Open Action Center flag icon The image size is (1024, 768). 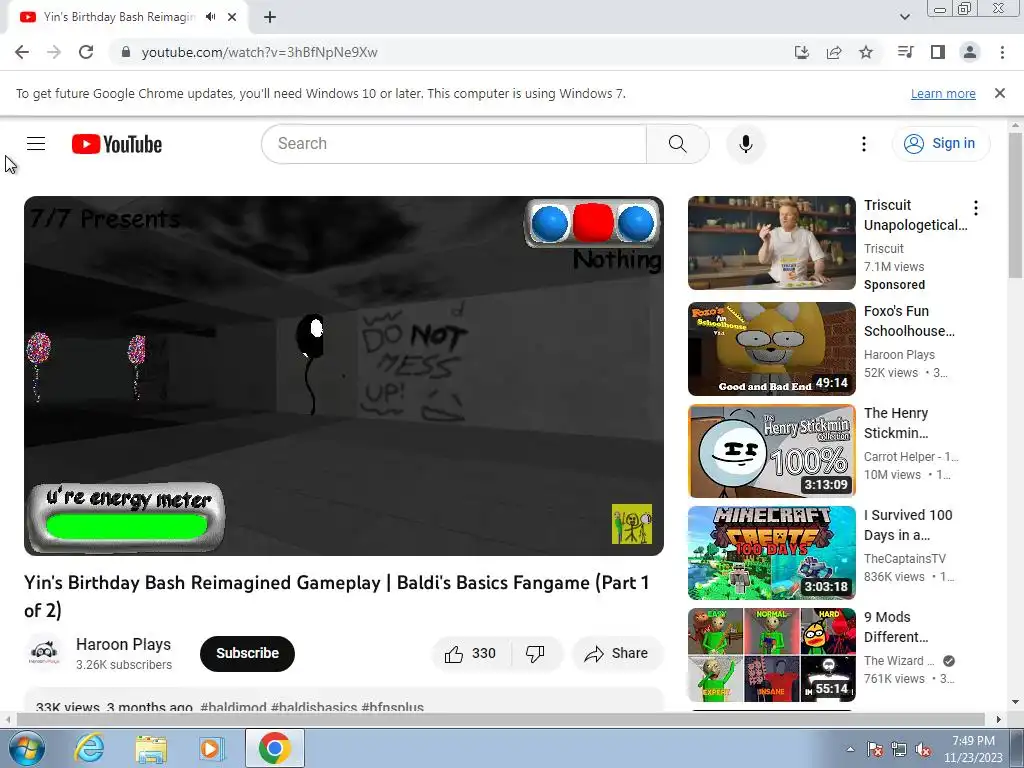(x=875, y=749)
